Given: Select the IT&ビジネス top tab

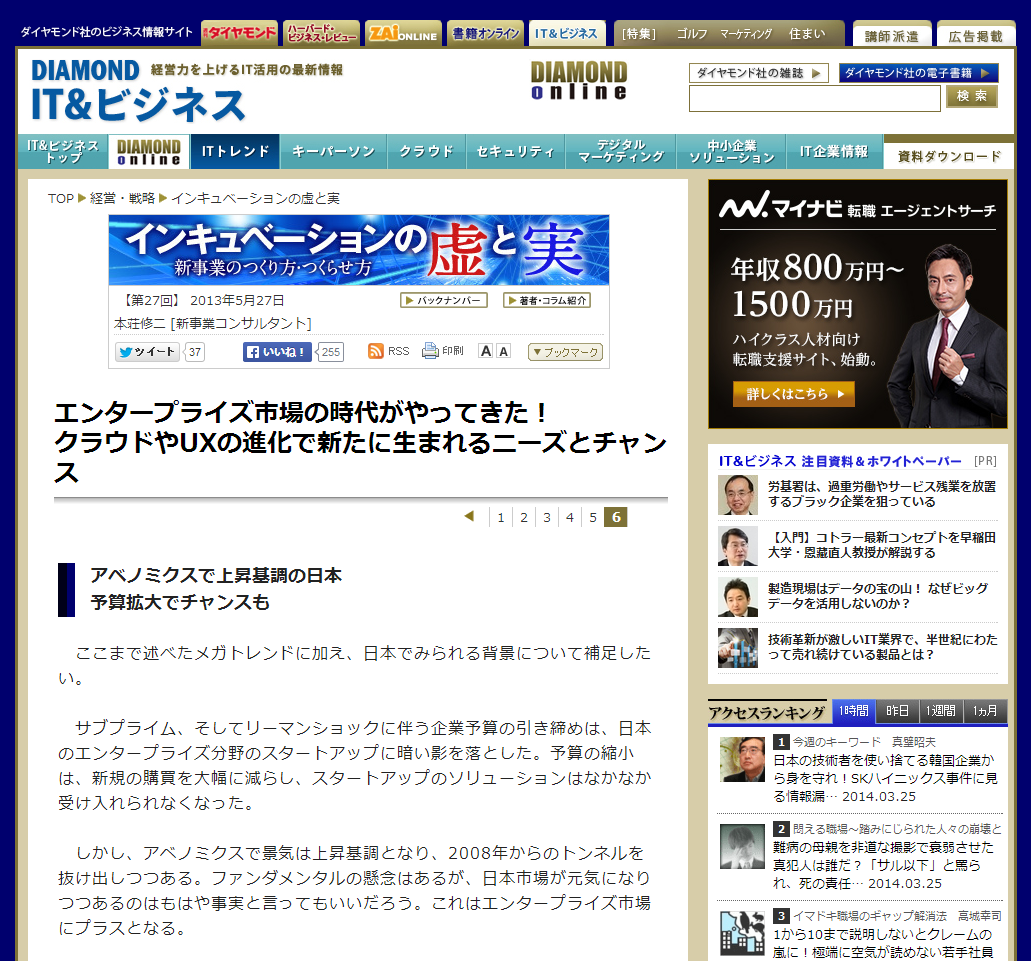Looking at the screenshot, I should point(567,33).
